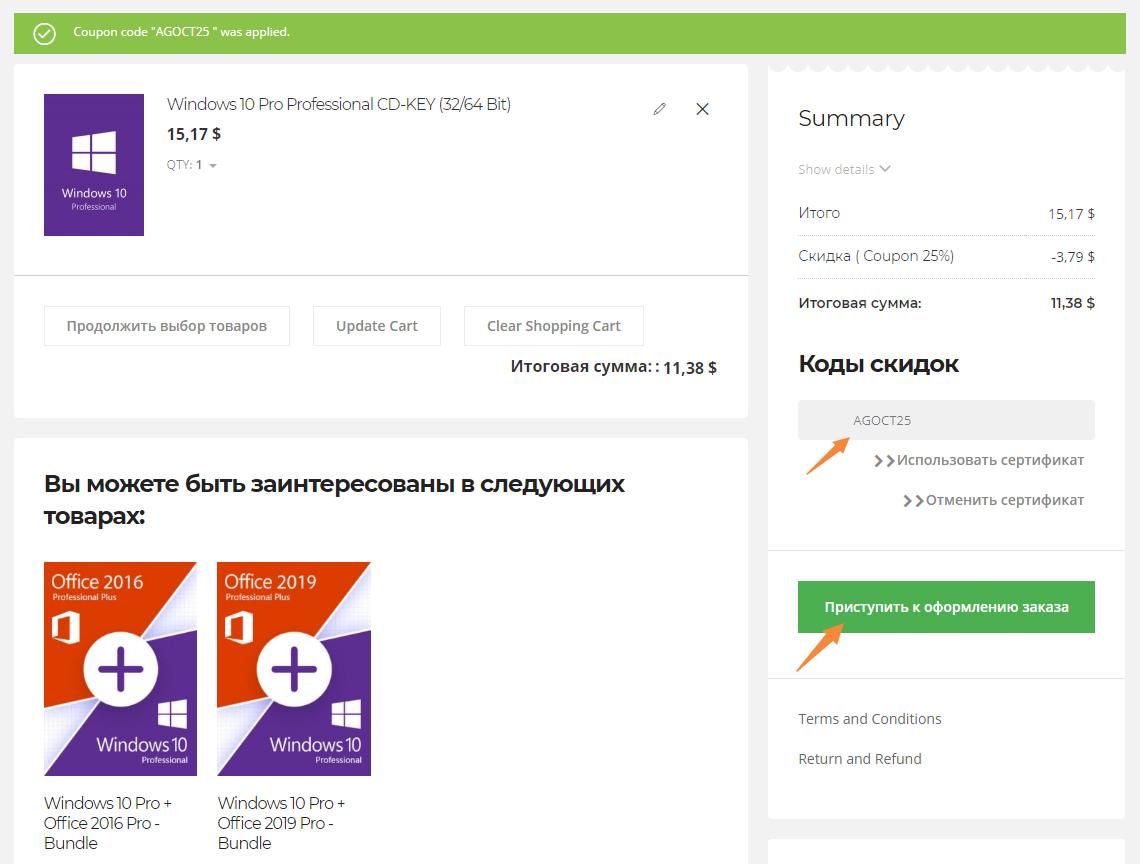Click Использовать сертификат link

[989, 460]
